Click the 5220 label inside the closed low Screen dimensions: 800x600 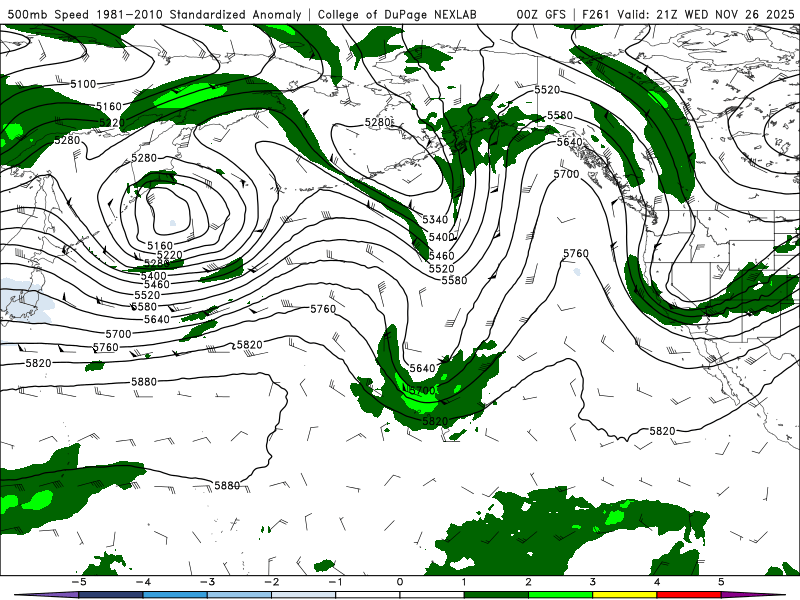(x=169, y=255)
